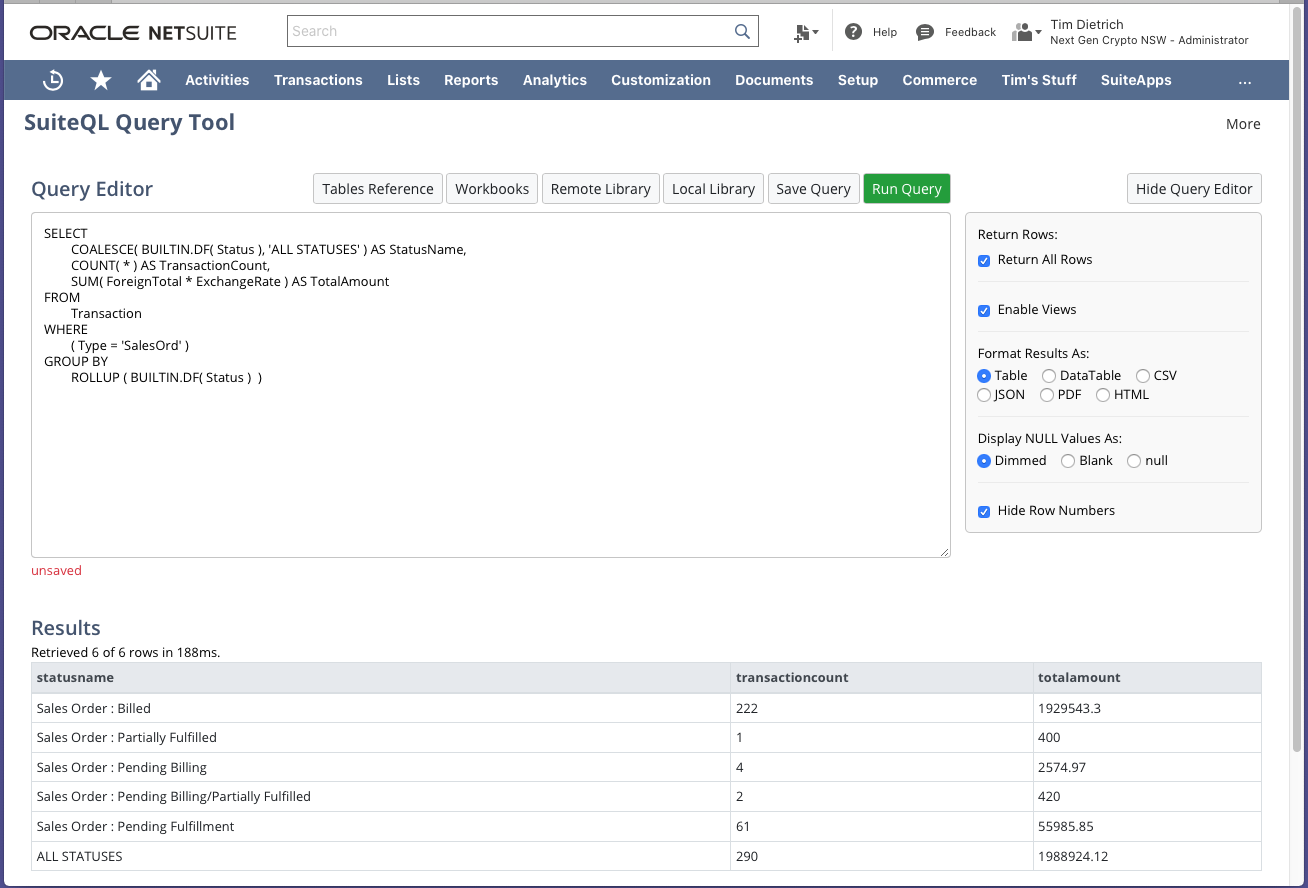Go to the Home house icon
The height and width of the screenshot is (888, 1308).
(x=149, y=80)
